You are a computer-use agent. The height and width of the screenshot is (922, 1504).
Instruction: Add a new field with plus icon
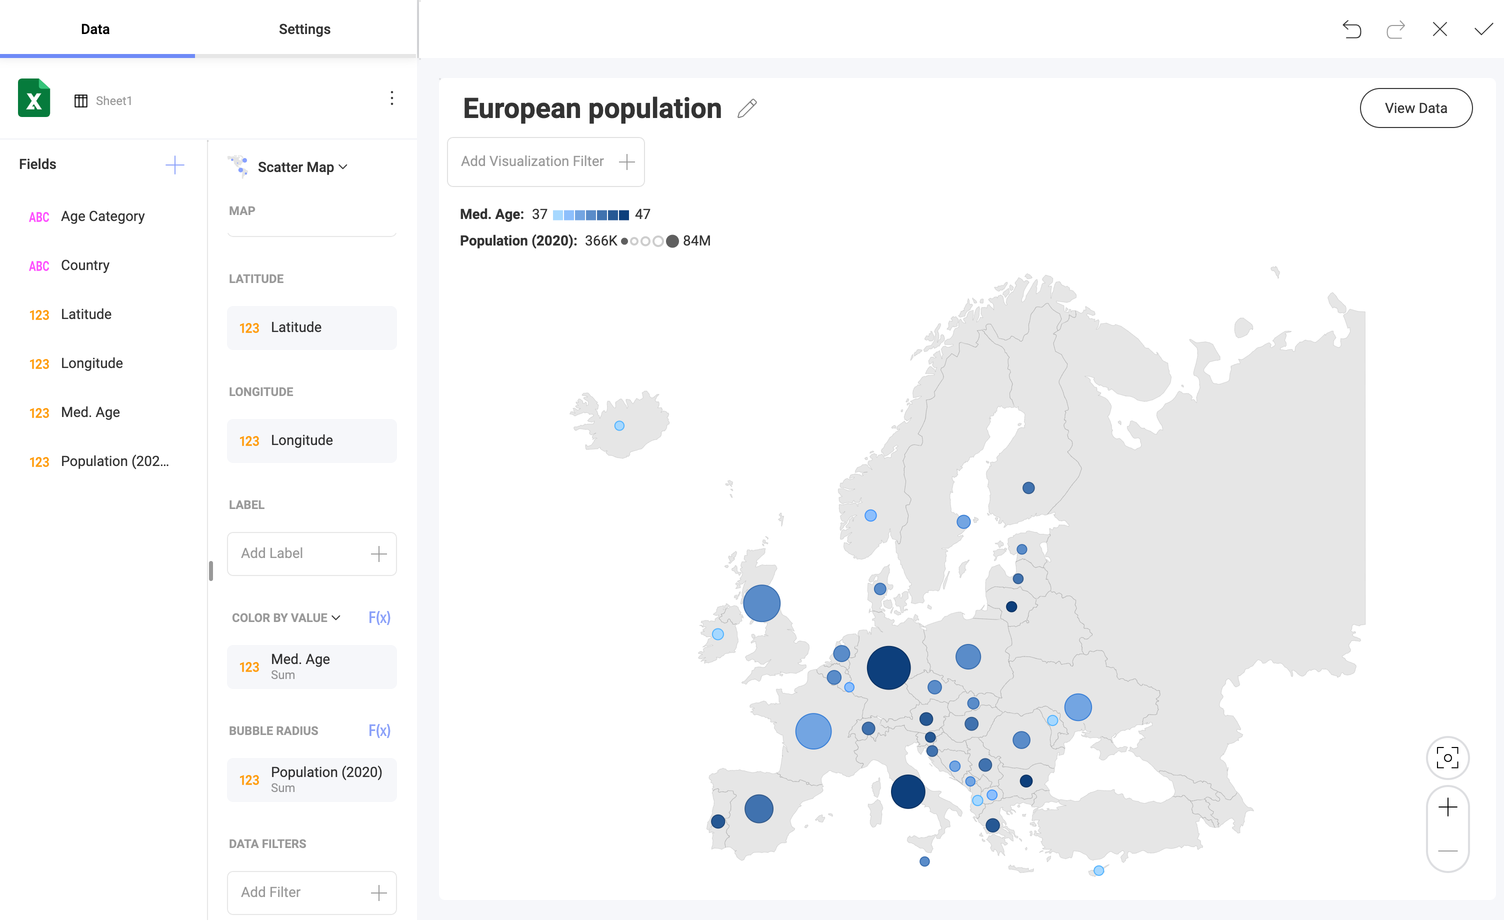click(x=175, y=165)
